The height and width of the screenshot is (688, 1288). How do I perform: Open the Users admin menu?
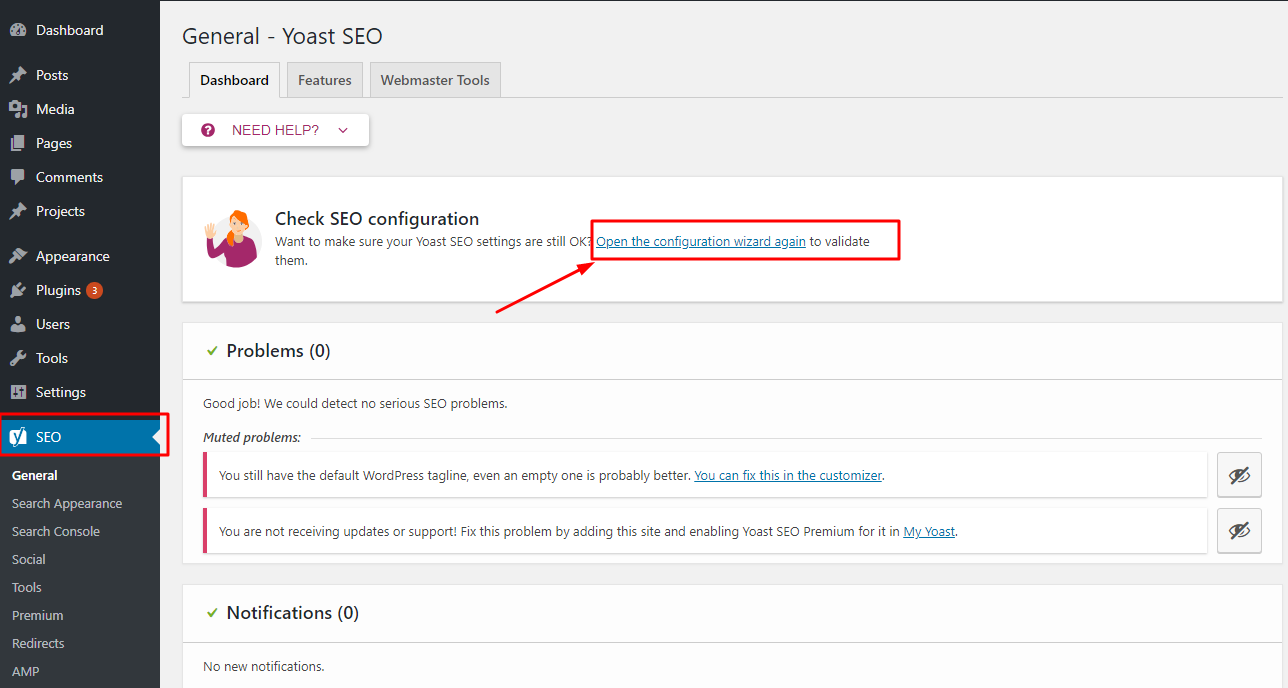point(80,324)
